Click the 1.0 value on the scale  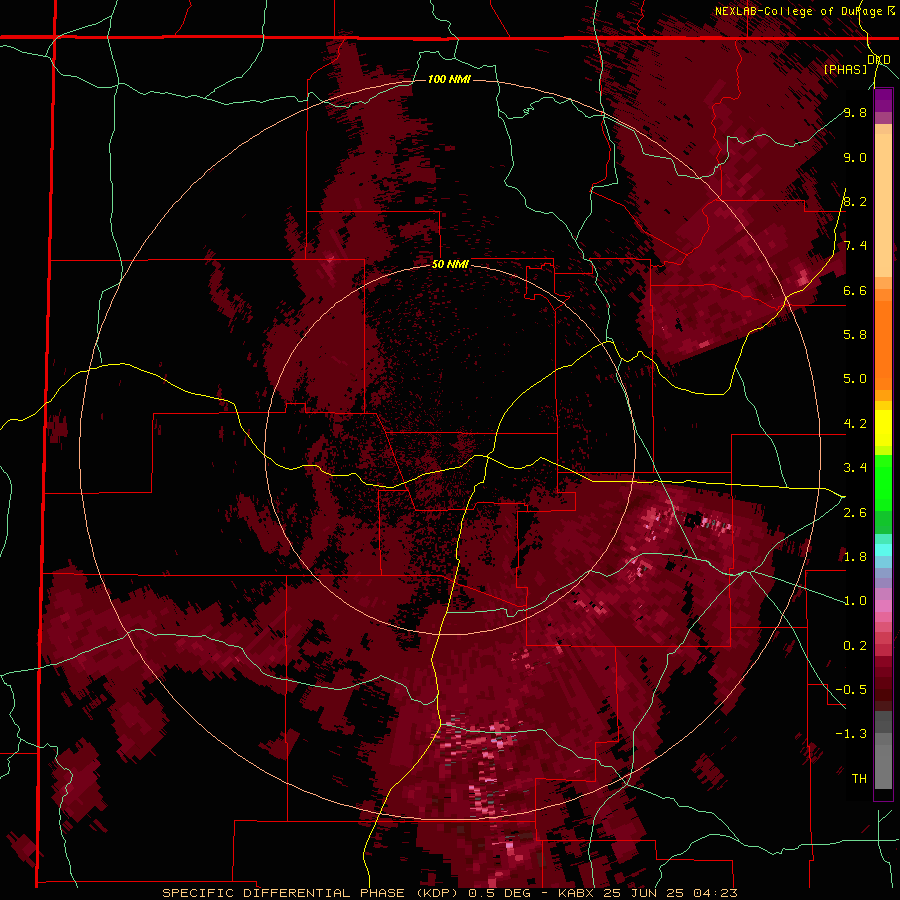coord(855,601)
